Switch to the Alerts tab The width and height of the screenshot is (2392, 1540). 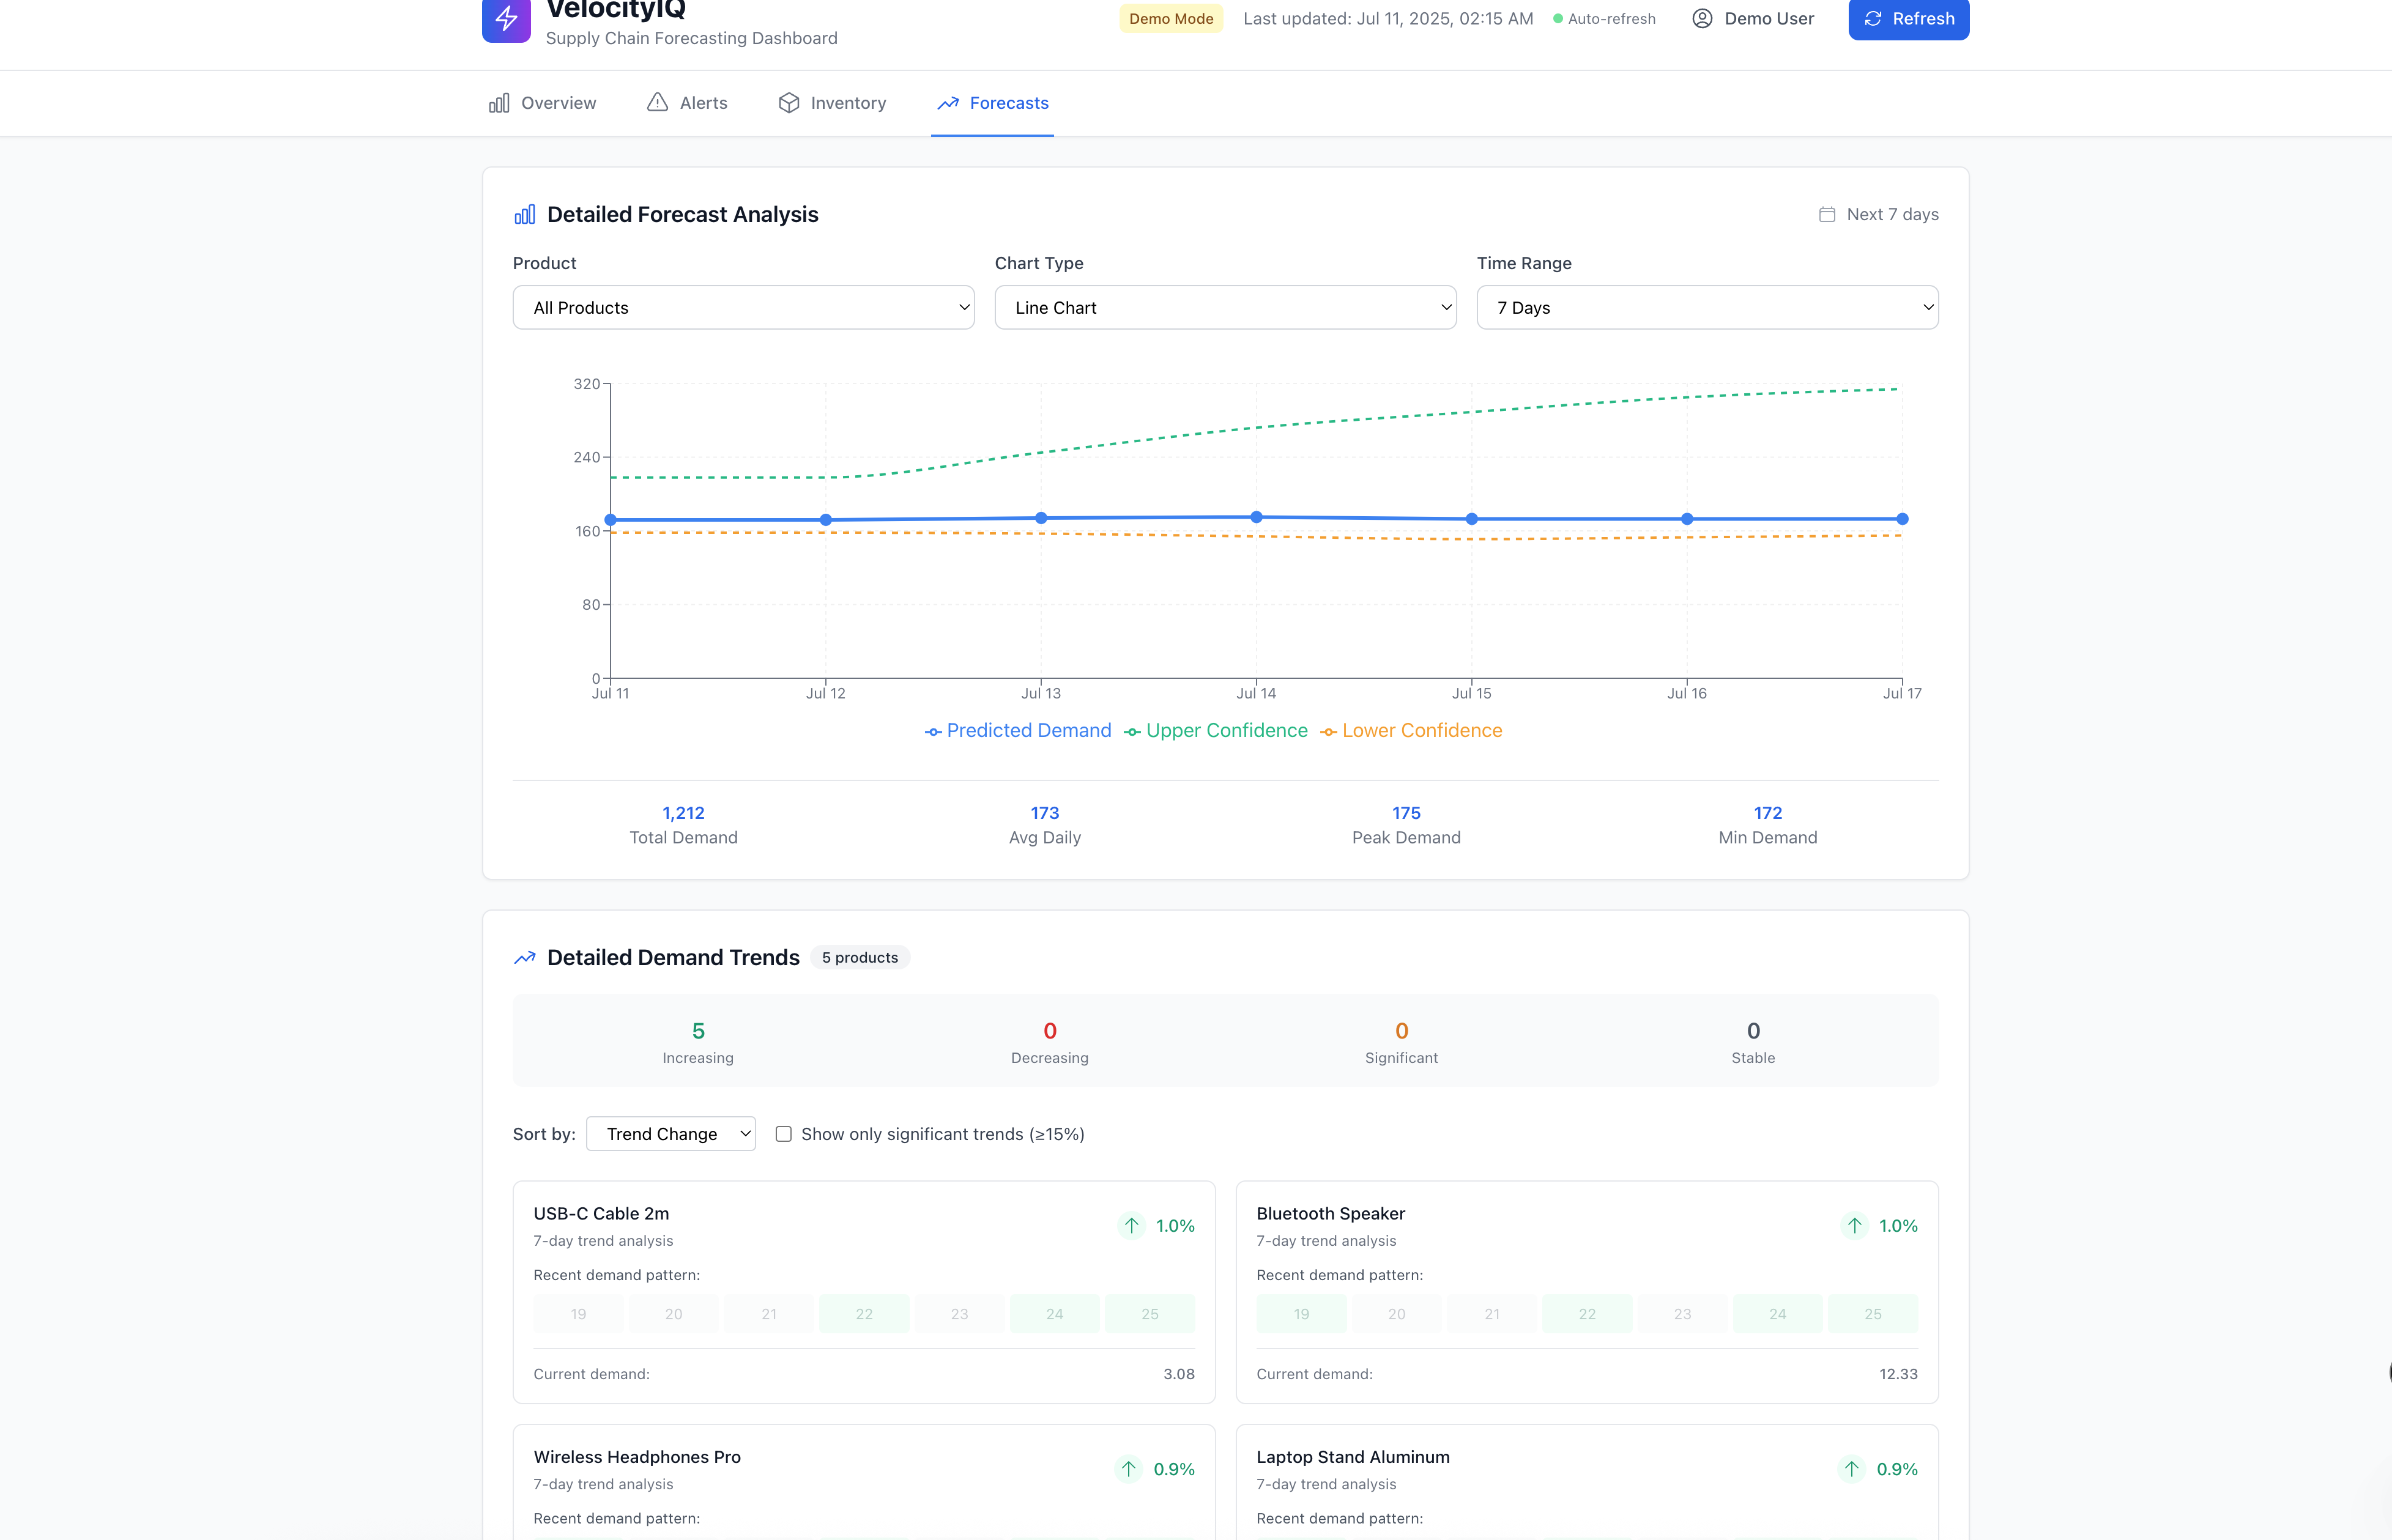click(x=688, y=103)
